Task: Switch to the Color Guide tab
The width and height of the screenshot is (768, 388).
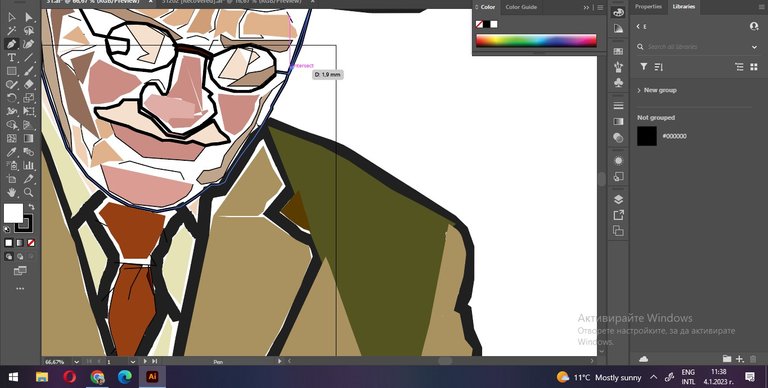Action: [x=521, y=7]
